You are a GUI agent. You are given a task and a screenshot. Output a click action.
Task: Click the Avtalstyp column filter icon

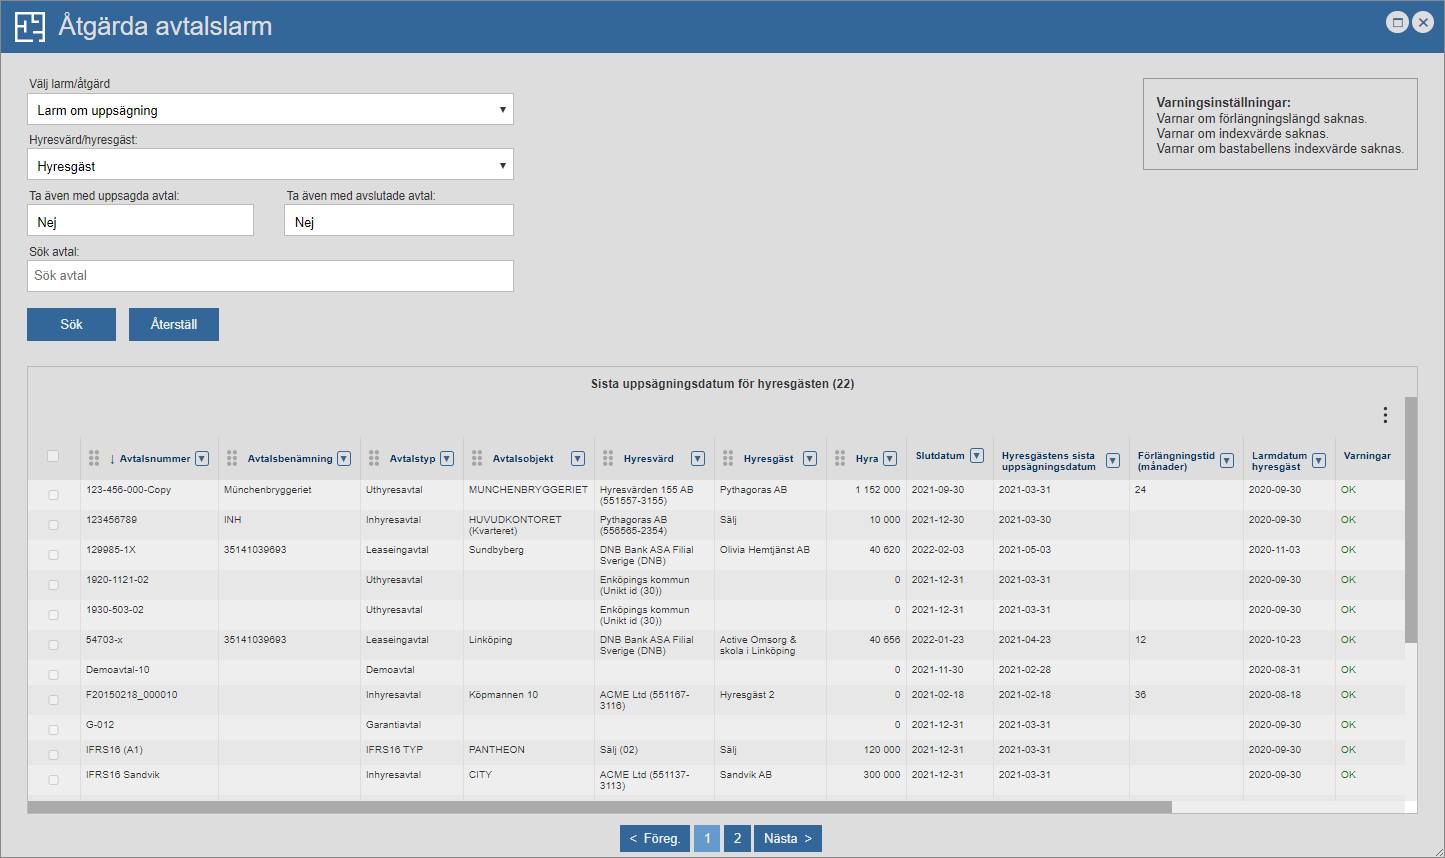[447, 459]
